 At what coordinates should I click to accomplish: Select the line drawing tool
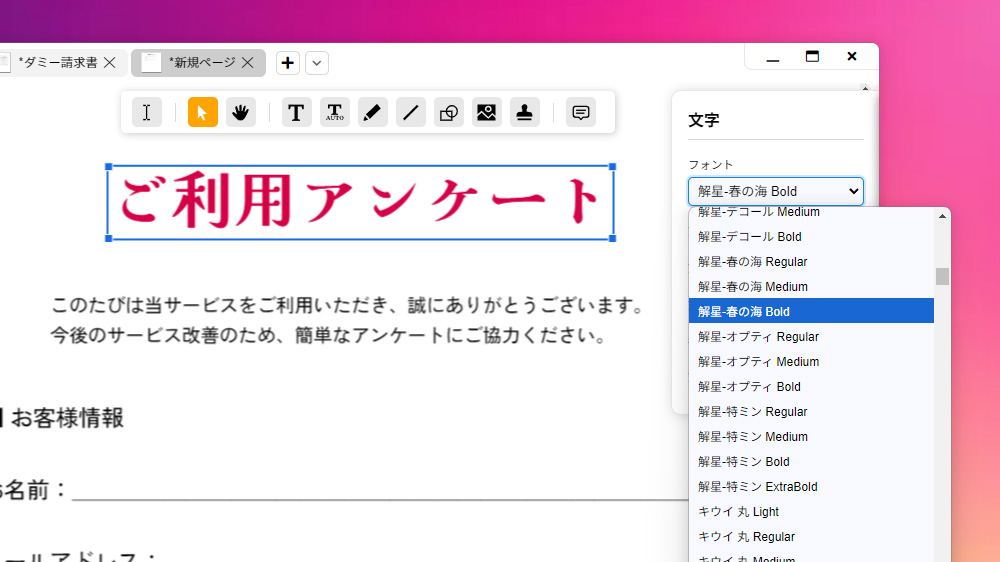[x=410, y=113]
